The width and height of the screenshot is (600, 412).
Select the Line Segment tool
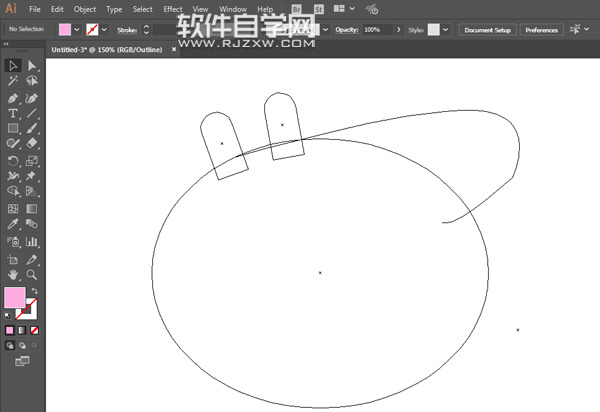pos(32,113)
